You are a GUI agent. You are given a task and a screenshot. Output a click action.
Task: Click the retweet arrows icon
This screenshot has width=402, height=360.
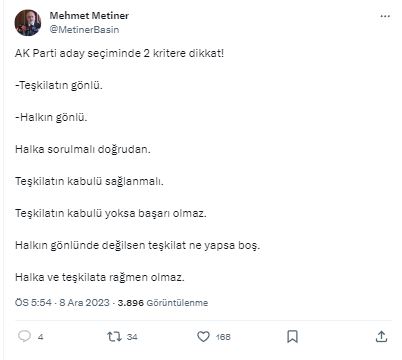(114, 337)
